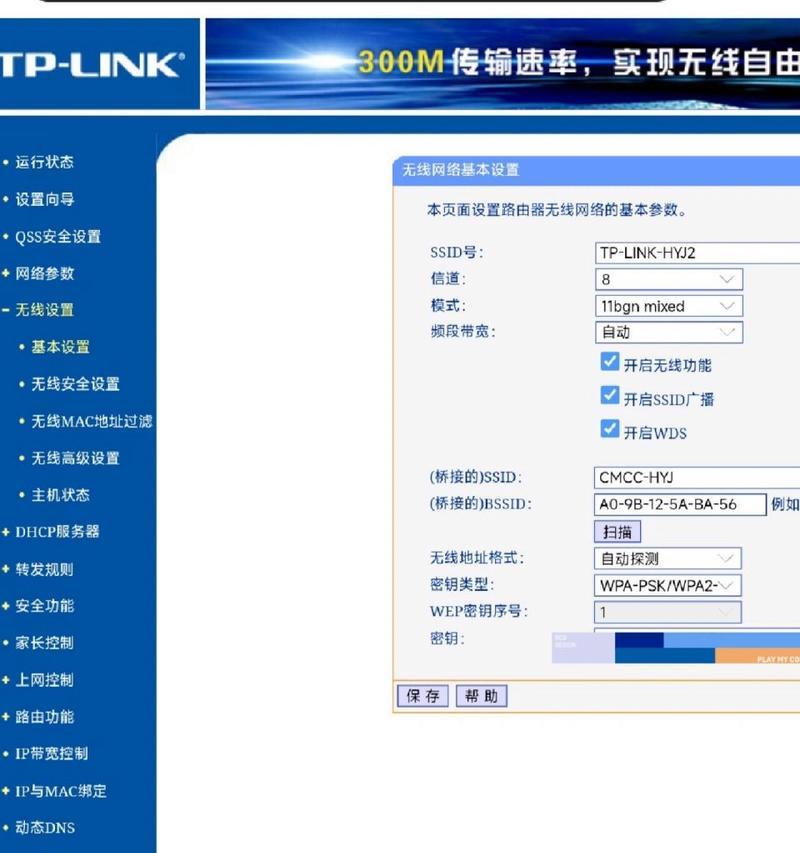Click the 扫描 scan button

coord(617,532)
